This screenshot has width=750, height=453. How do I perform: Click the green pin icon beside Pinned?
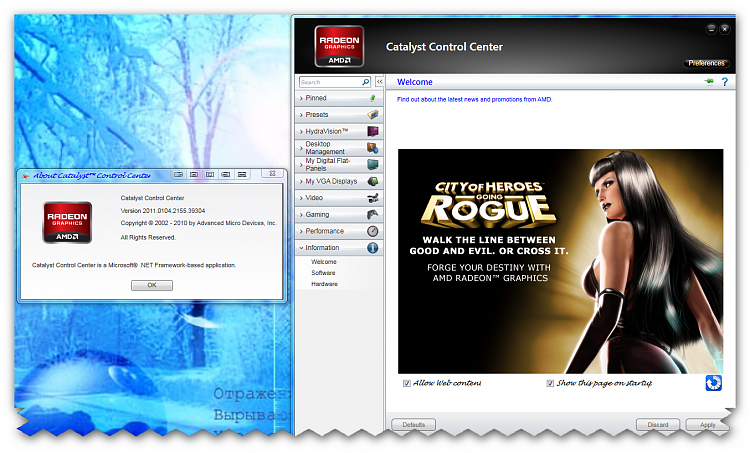[373, 98]
